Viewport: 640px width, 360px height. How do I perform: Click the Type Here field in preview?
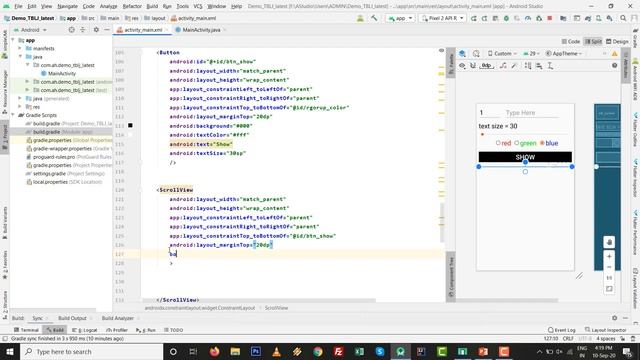tap(531, 113)
